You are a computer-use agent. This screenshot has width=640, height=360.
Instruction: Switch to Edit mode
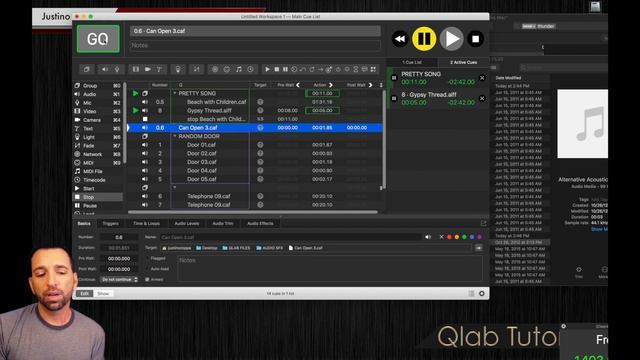coord(84,293)
